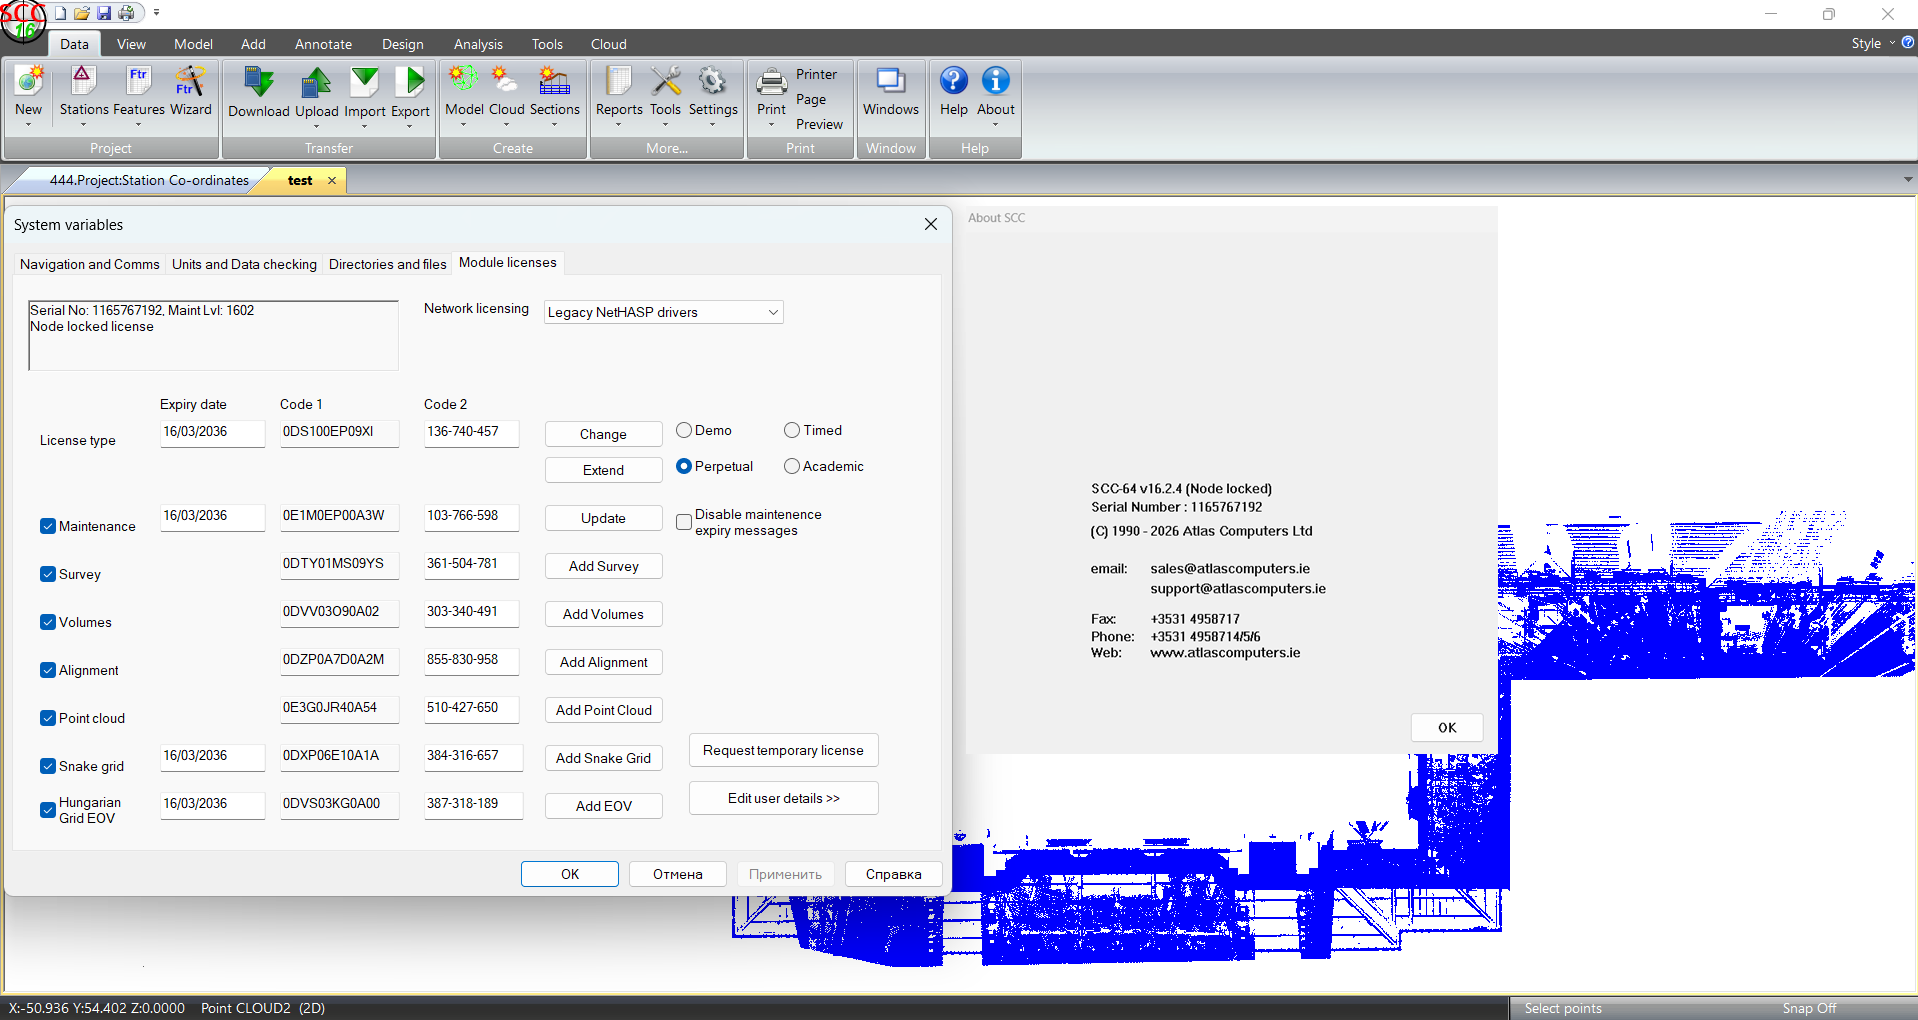Image resolution: width=1918 pixels, height=1020 pixels.
Task: Expand the Export dropdown arrow
Action: tap(410, 127)
